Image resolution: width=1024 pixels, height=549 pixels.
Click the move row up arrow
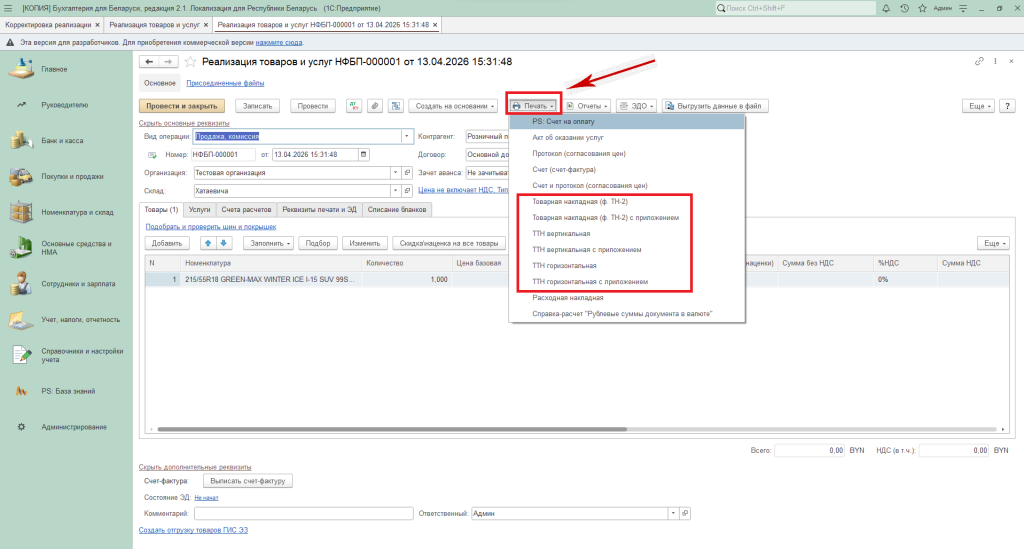pos(208,243)
